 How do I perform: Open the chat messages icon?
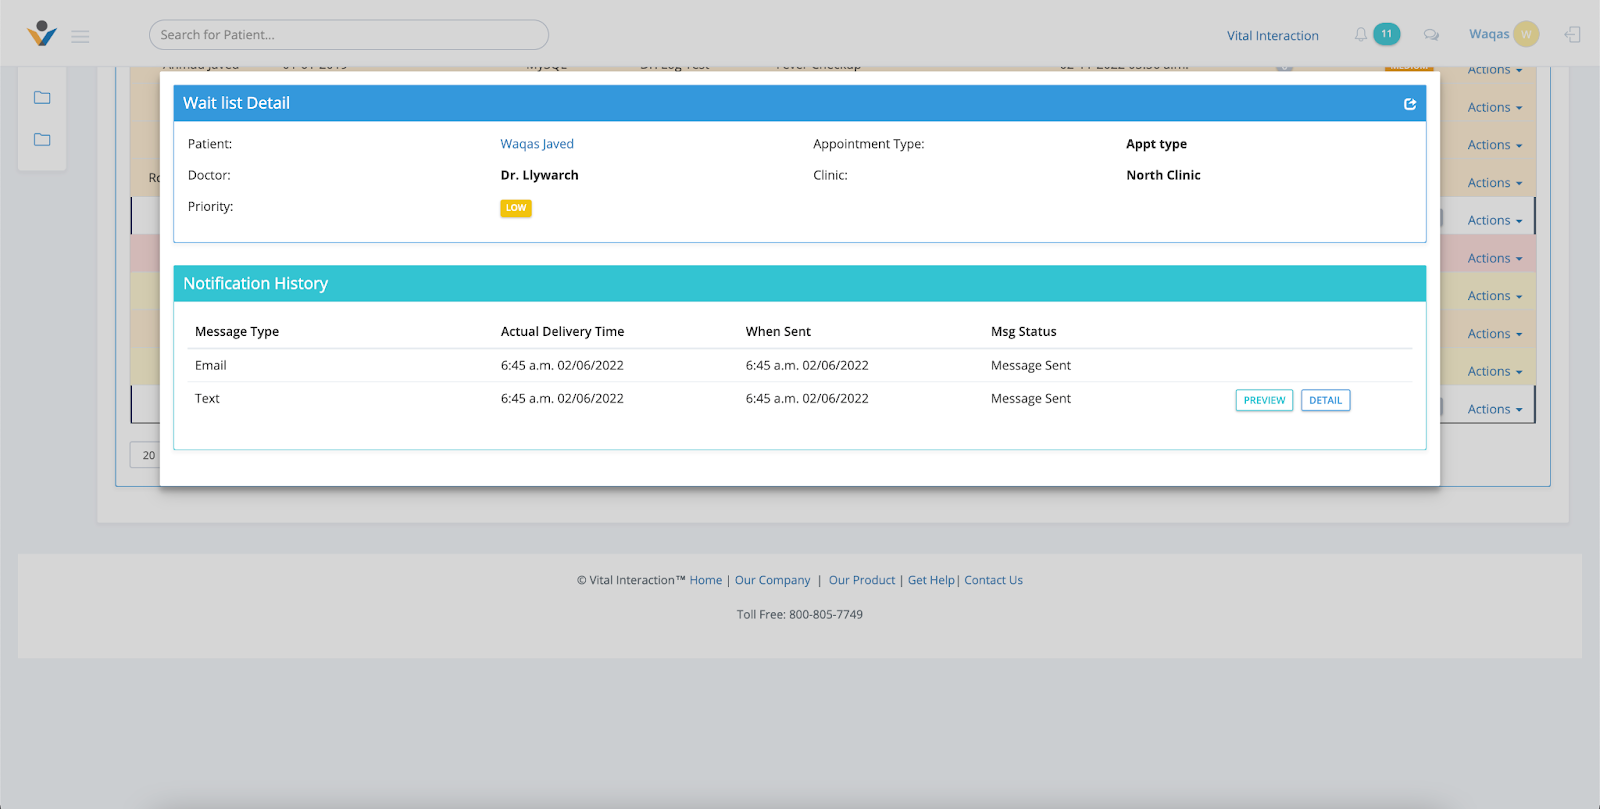pos(1431,35)
